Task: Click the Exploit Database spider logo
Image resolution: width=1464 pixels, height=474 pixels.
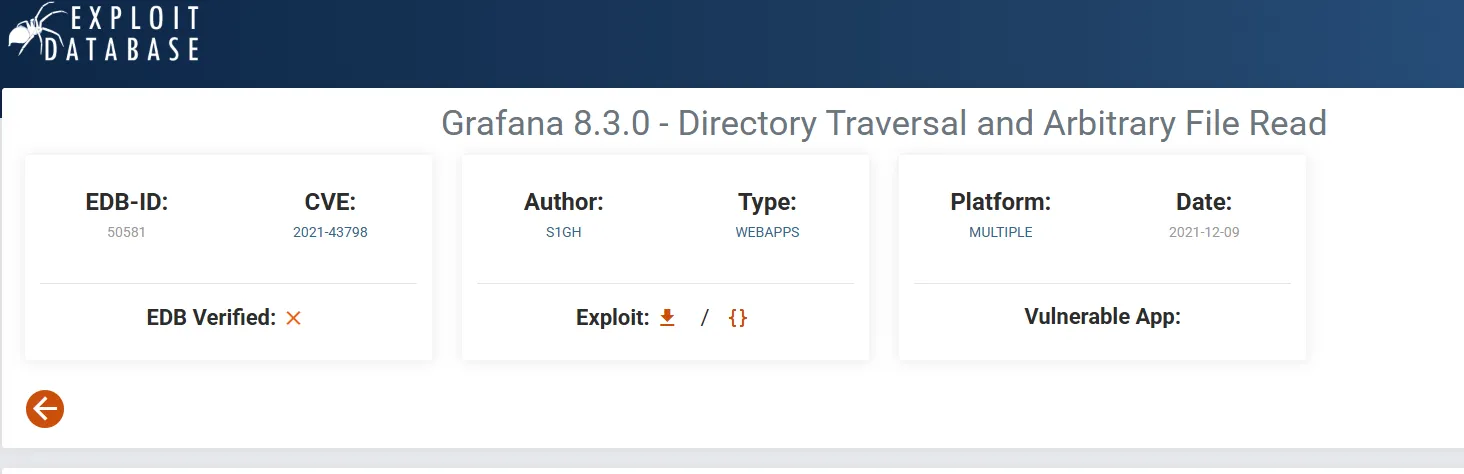Action: [x=30, y=30]
